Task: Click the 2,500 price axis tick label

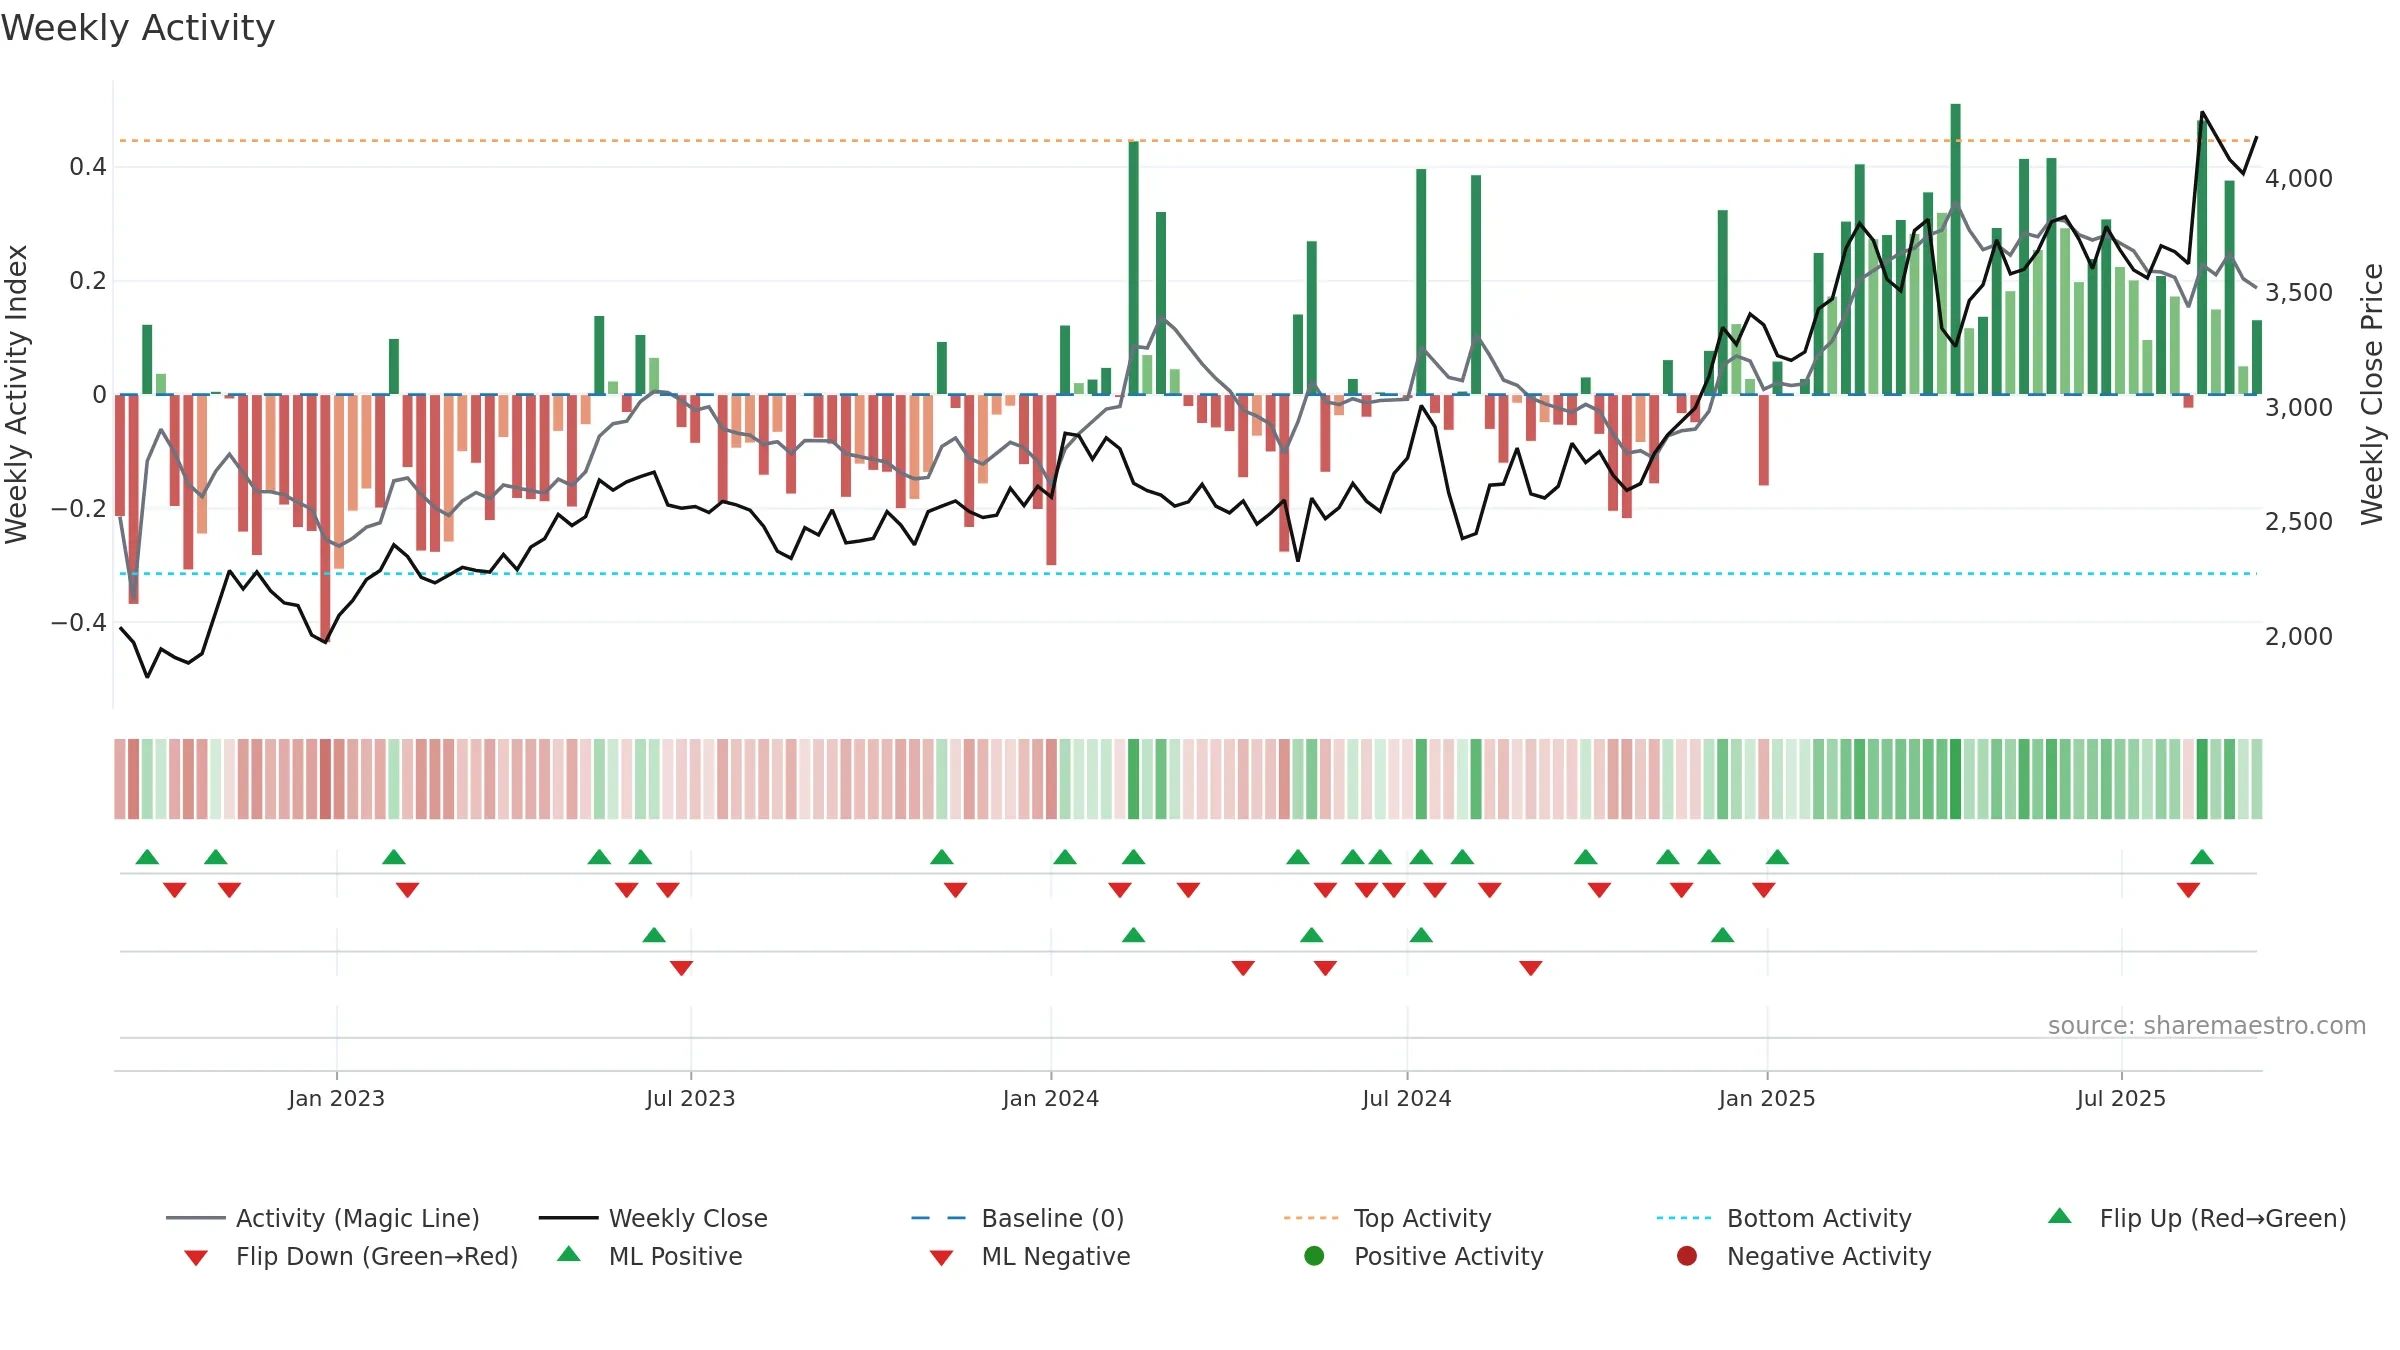Action: pyautogui.click(x=2298, y=521)
